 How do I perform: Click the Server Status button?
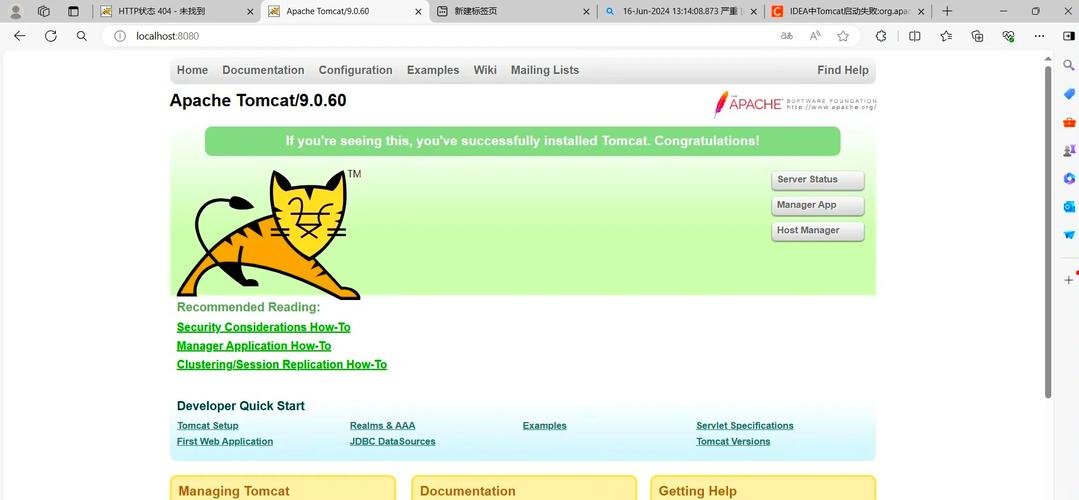[817, 180]
